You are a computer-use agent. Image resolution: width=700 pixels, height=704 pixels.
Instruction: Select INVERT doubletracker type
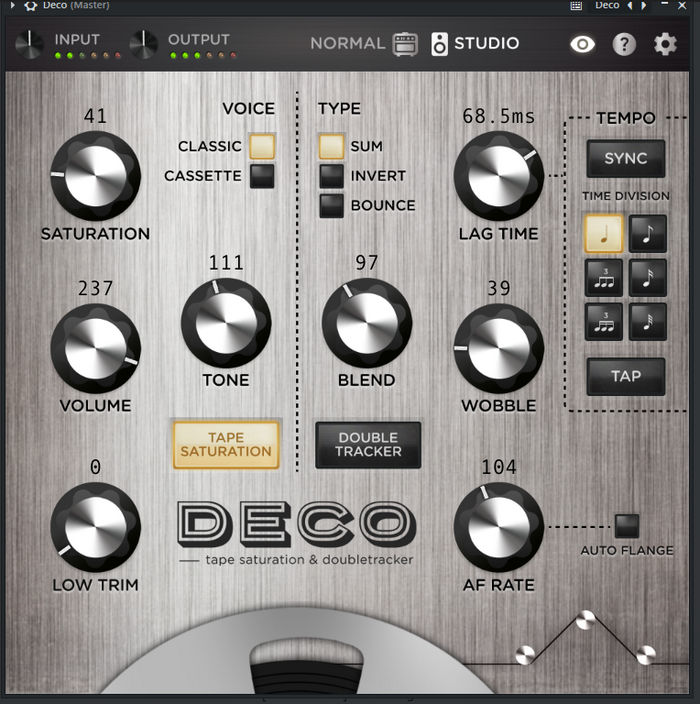331,176
